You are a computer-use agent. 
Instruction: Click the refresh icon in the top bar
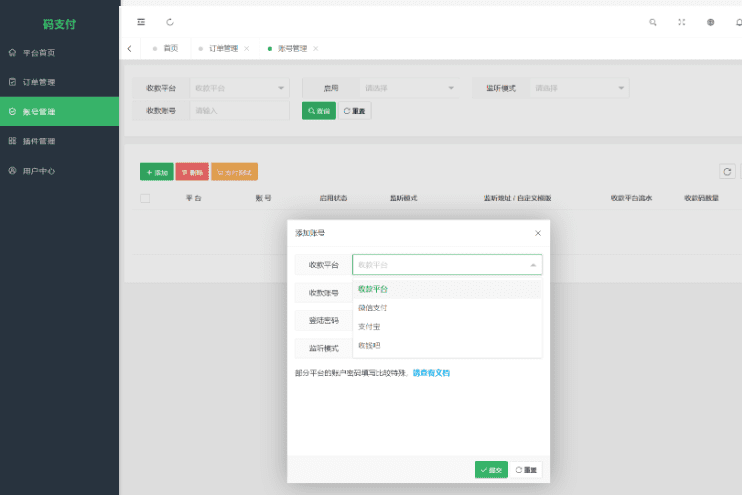point(170,22)
